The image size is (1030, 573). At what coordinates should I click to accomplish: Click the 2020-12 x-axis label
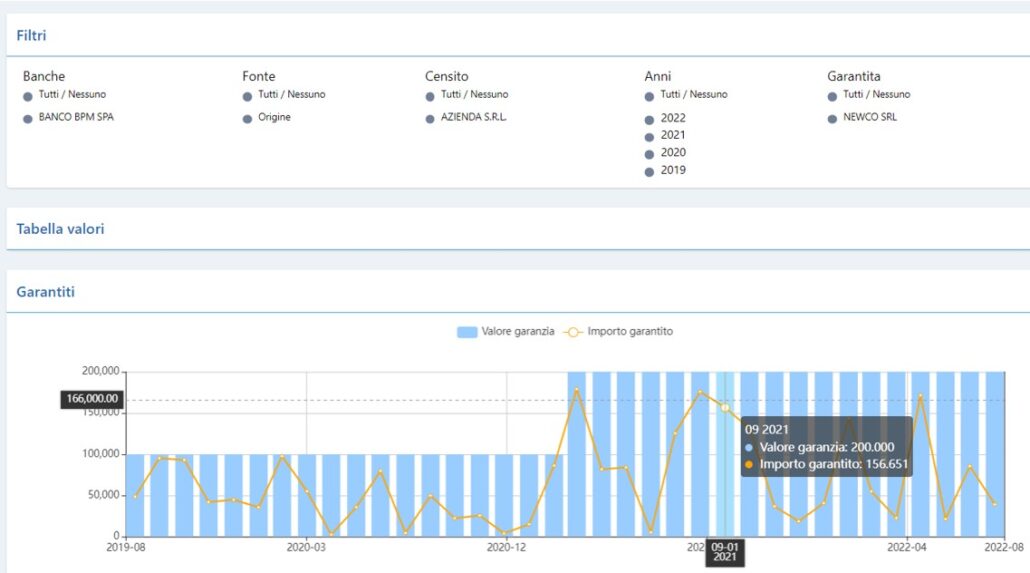(x=506, y=547)
